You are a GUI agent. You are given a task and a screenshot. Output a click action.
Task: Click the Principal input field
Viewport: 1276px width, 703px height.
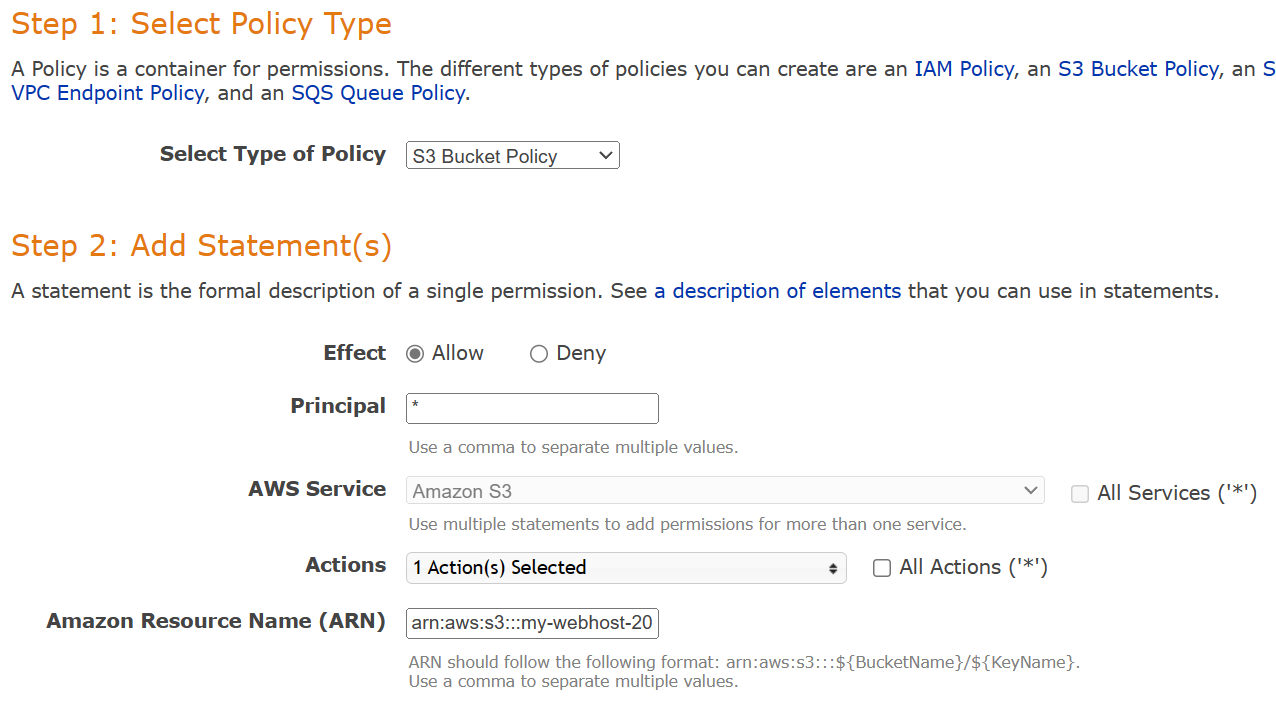(532, 408)
